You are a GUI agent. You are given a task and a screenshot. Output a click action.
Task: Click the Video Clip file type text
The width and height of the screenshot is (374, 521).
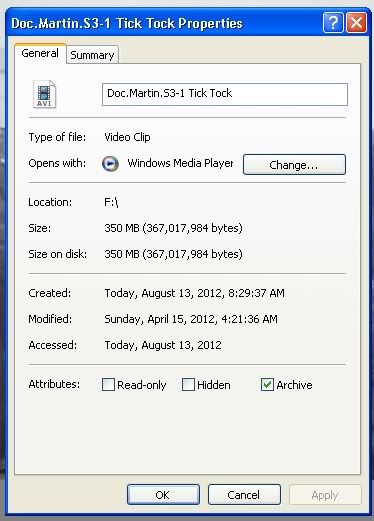(127, 137)
